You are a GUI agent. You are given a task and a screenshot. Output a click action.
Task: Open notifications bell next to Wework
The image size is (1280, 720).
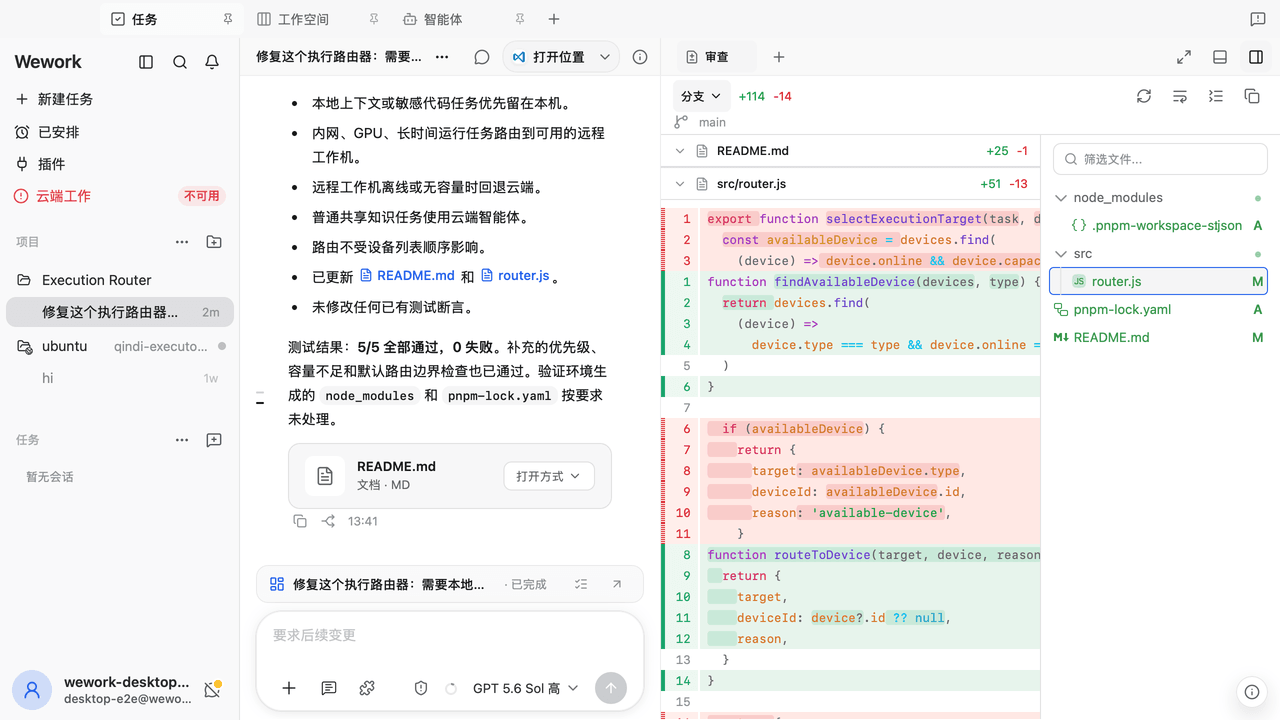click(212, 62)
